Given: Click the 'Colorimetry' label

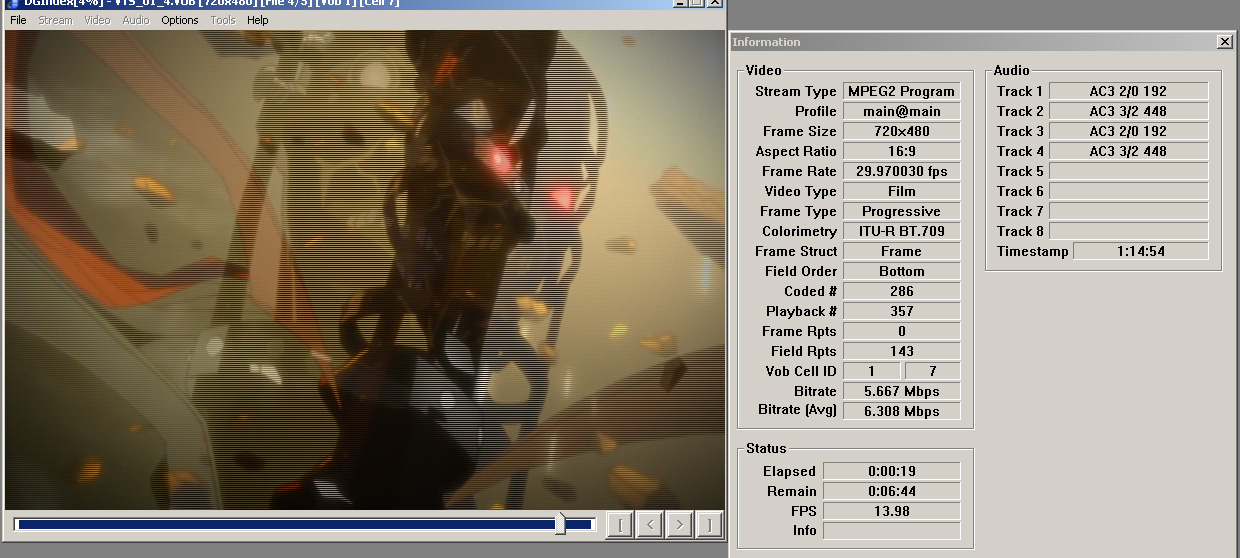Looking at the screenshot, I should (x=799, y=231).
